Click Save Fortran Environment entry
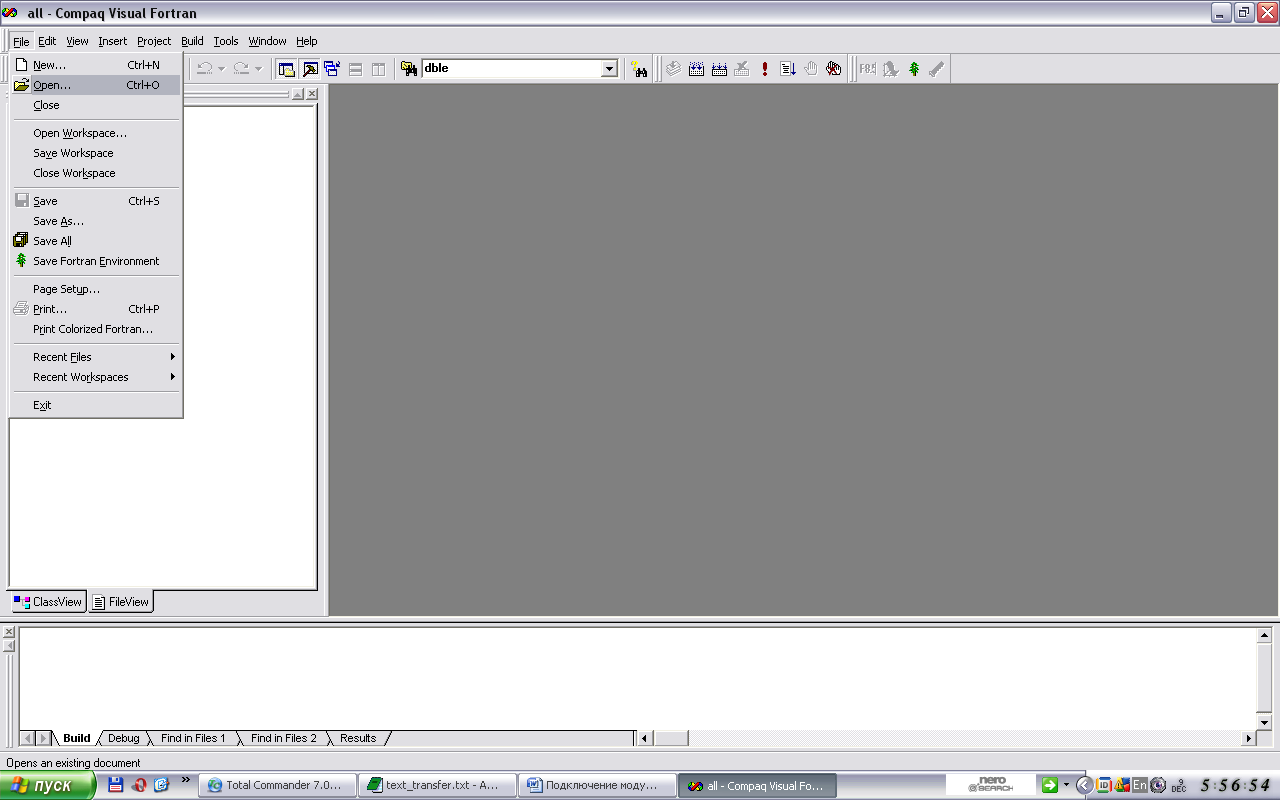The image size is (1280, 800). pyautogui.click(x=96, y=261)
